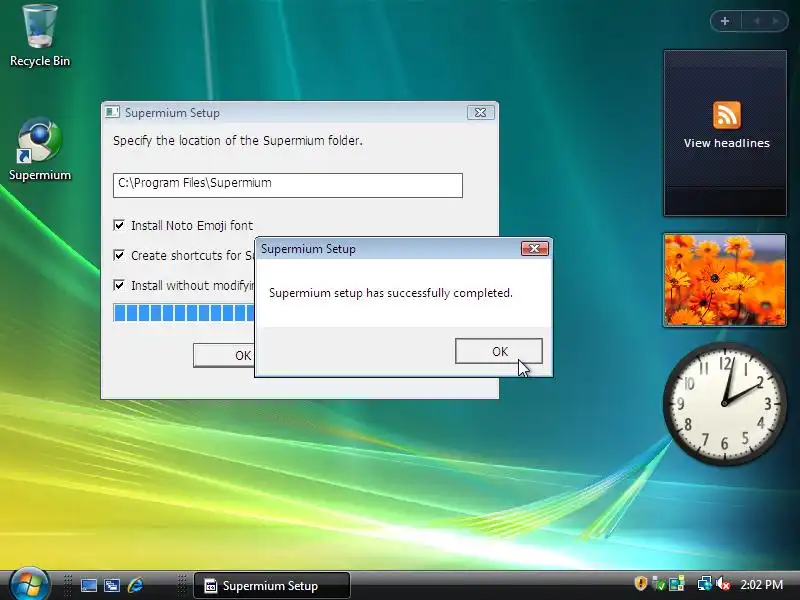The image size is (800, 600).
Task: Open the flower slideshow gadget picture
Action: click(724, 280)
